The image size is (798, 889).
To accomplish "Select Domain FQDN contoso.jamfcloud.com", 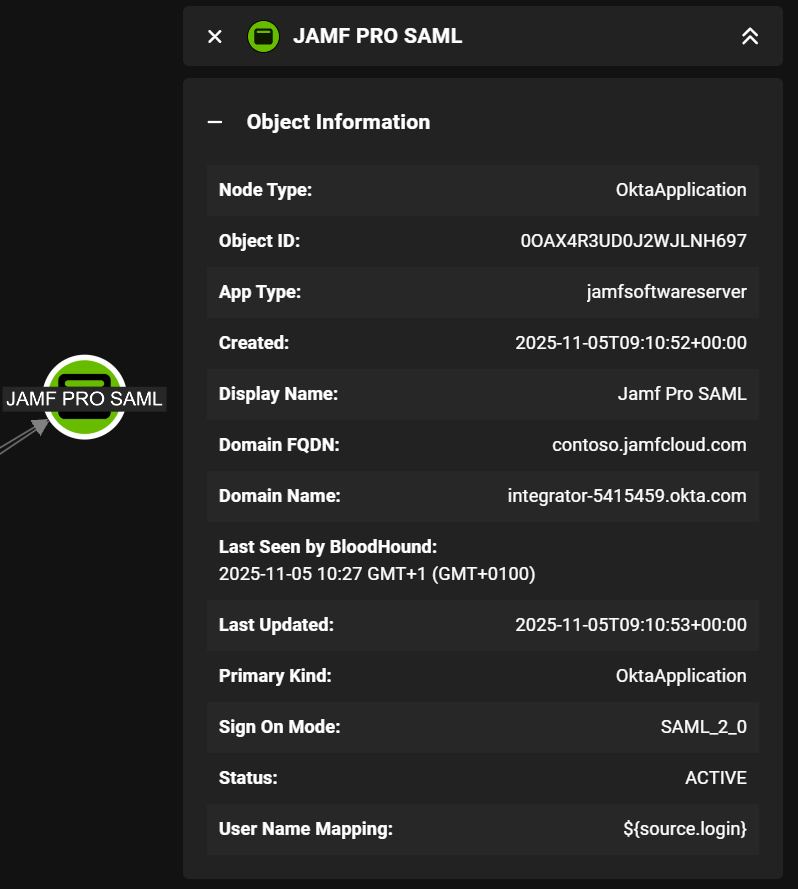I will point(649,445).
